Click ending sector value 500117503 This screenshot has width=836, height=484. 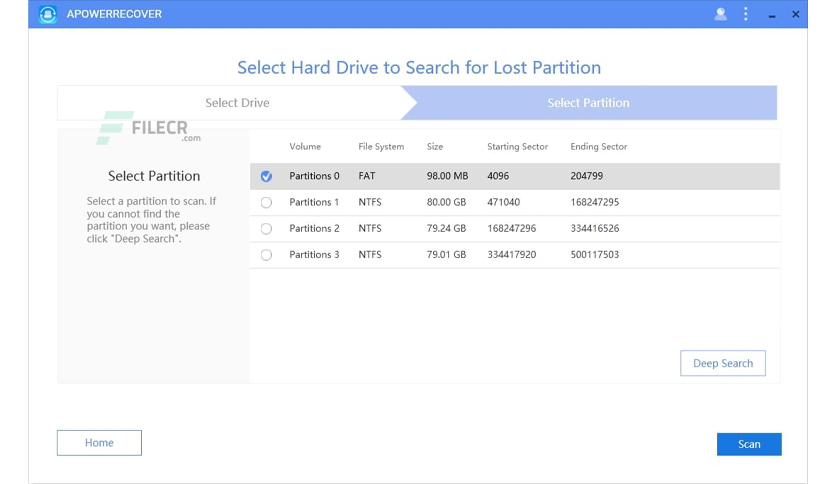pyautogui.click(x=594, y=254)
